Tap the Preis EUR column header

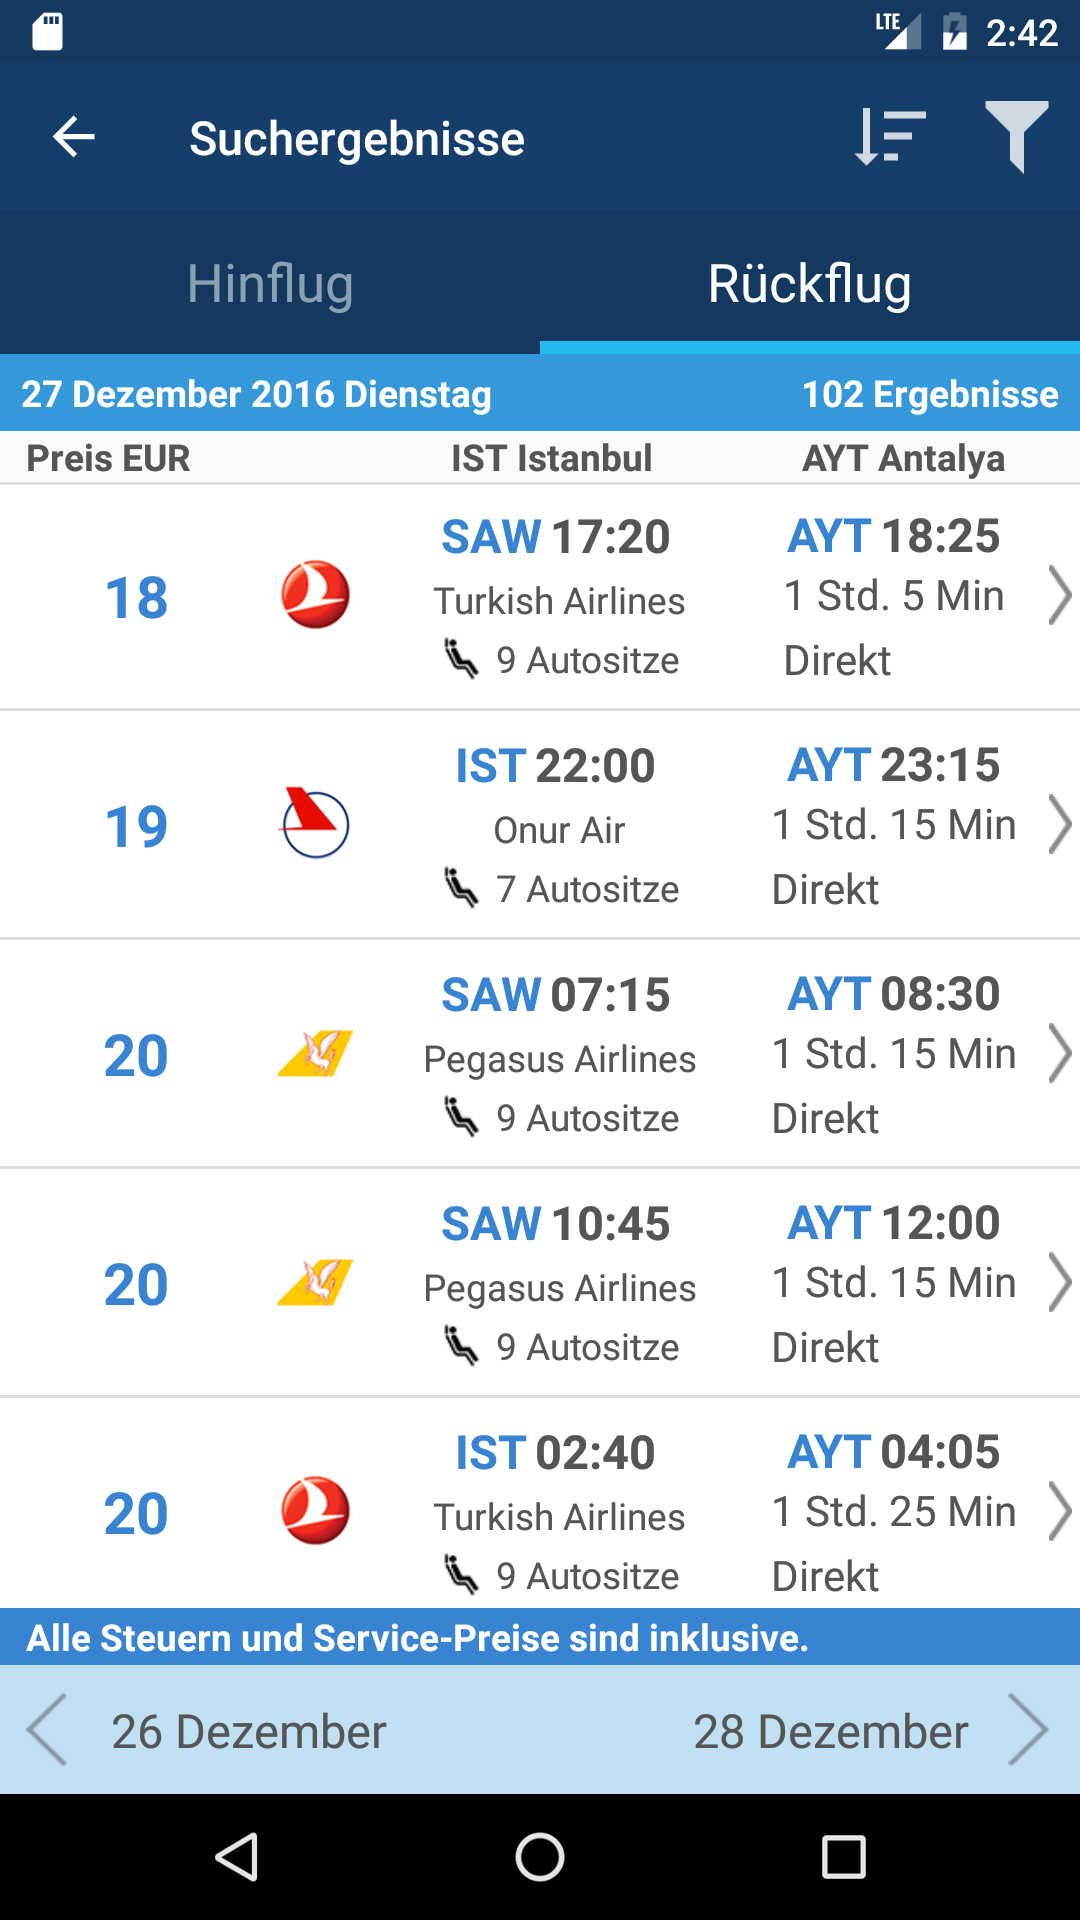pos(108,458)
